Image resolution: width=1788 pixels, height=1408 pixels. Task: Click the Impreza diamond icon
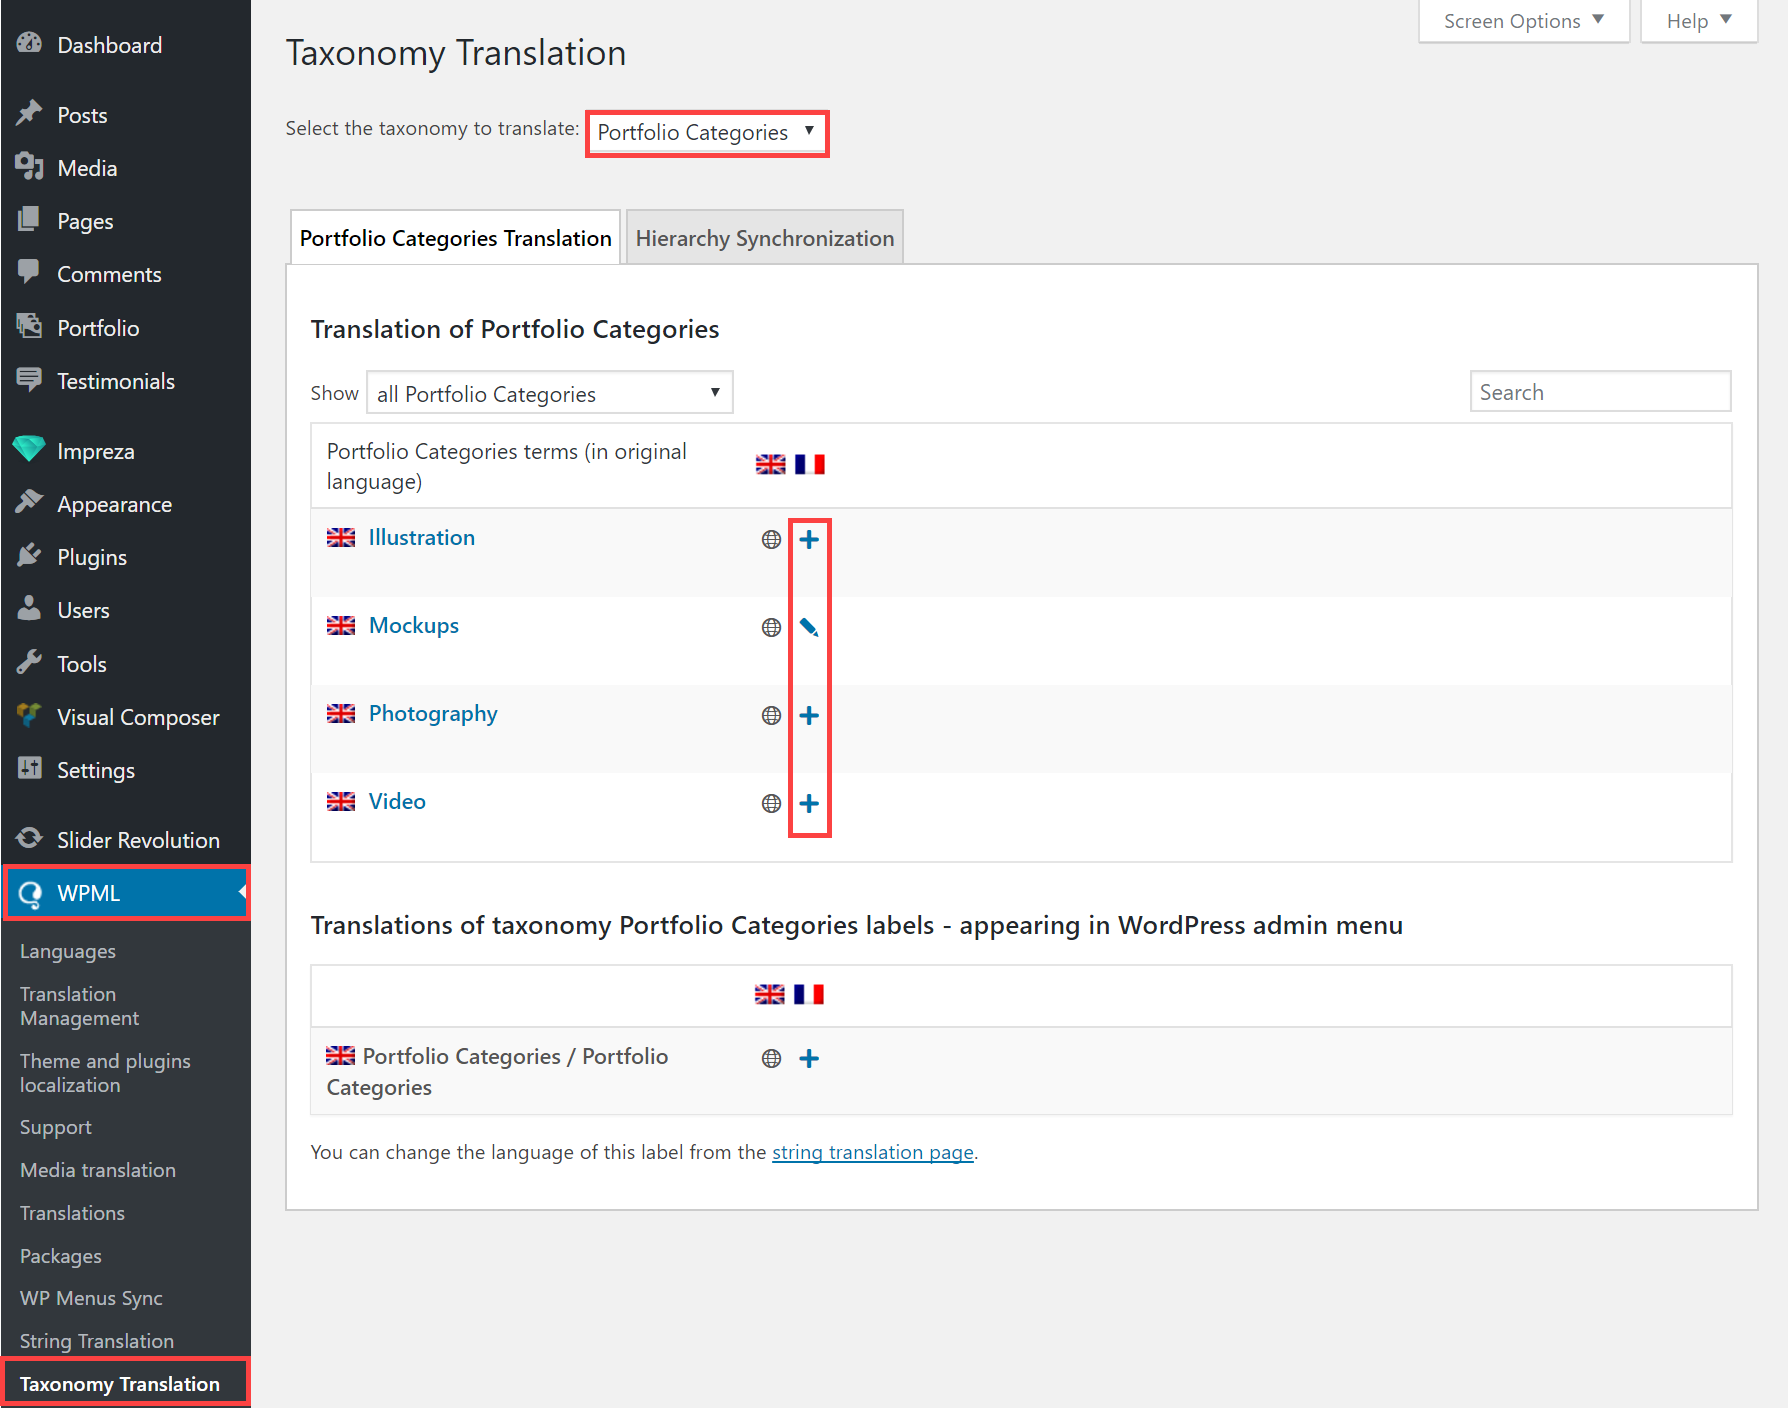point(29,449)
